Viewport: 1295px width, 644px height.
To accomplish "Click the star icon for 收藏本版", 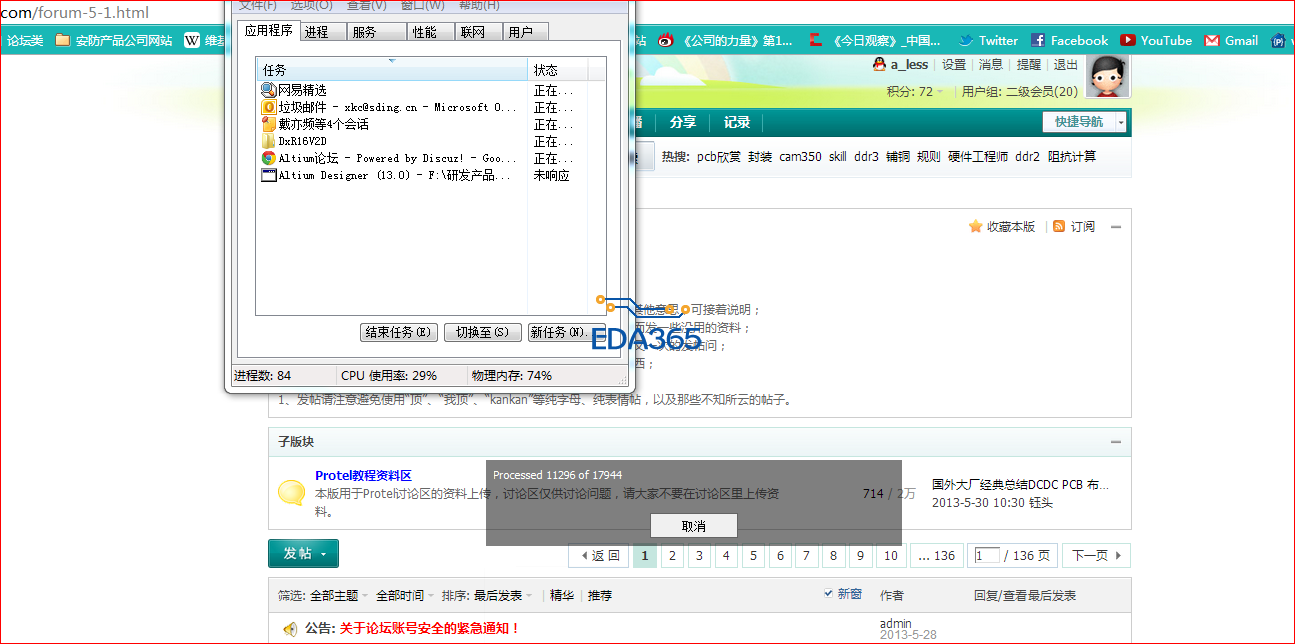I will click(x=975, y=227).
